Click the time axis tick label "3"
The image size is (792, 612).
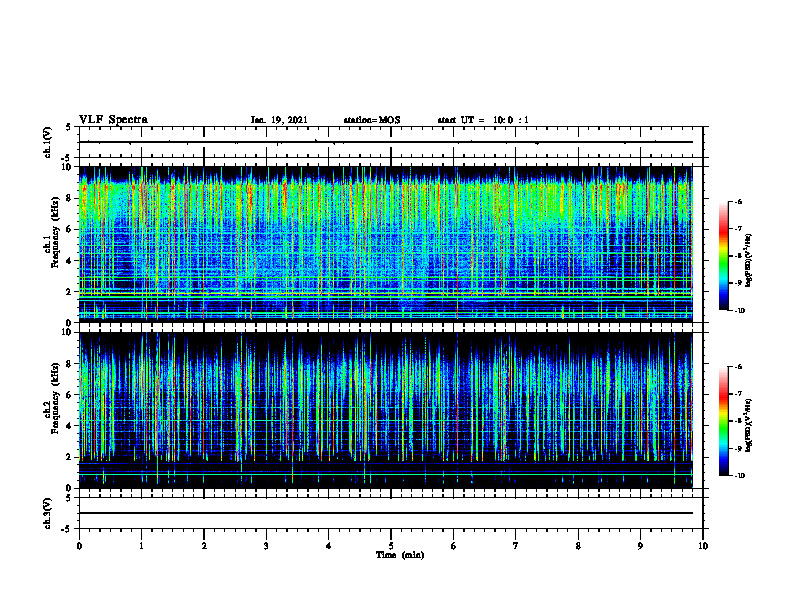tap(266, 546)
